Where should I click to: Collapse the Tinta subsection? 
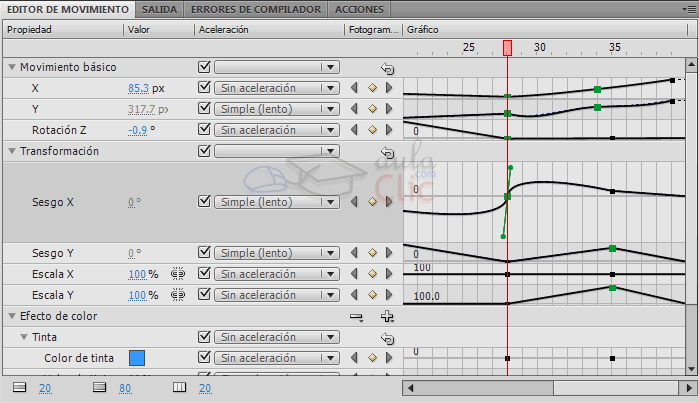pyautogui.click(x=24, y=337)
